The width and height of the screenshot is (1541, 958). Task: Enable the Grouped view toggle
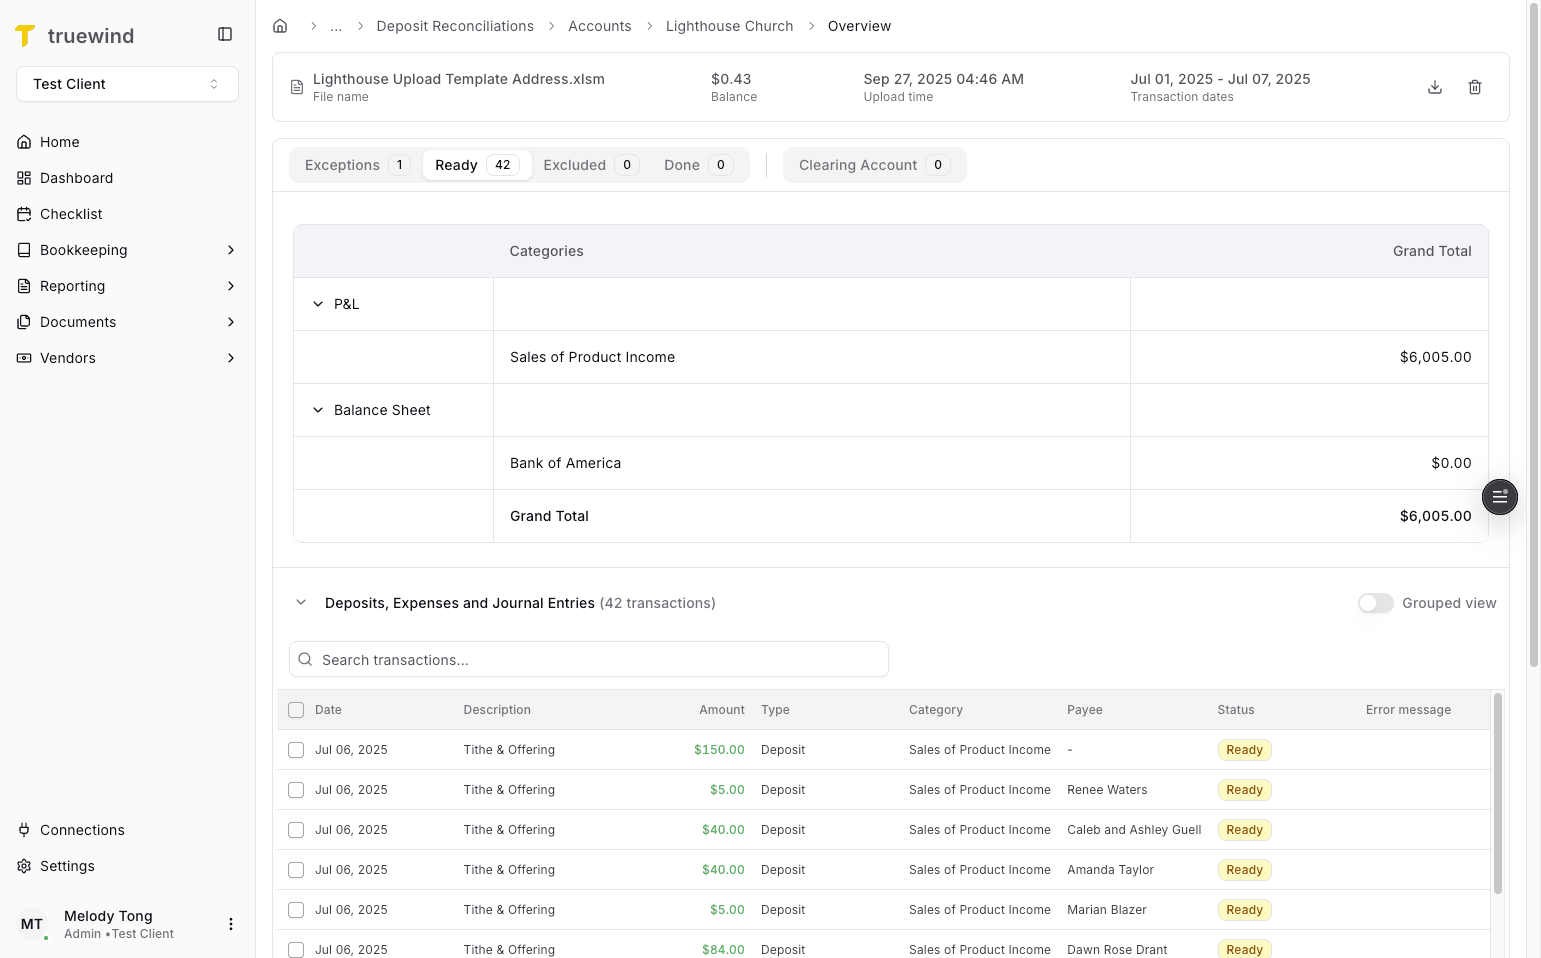tap(1376, 603)
